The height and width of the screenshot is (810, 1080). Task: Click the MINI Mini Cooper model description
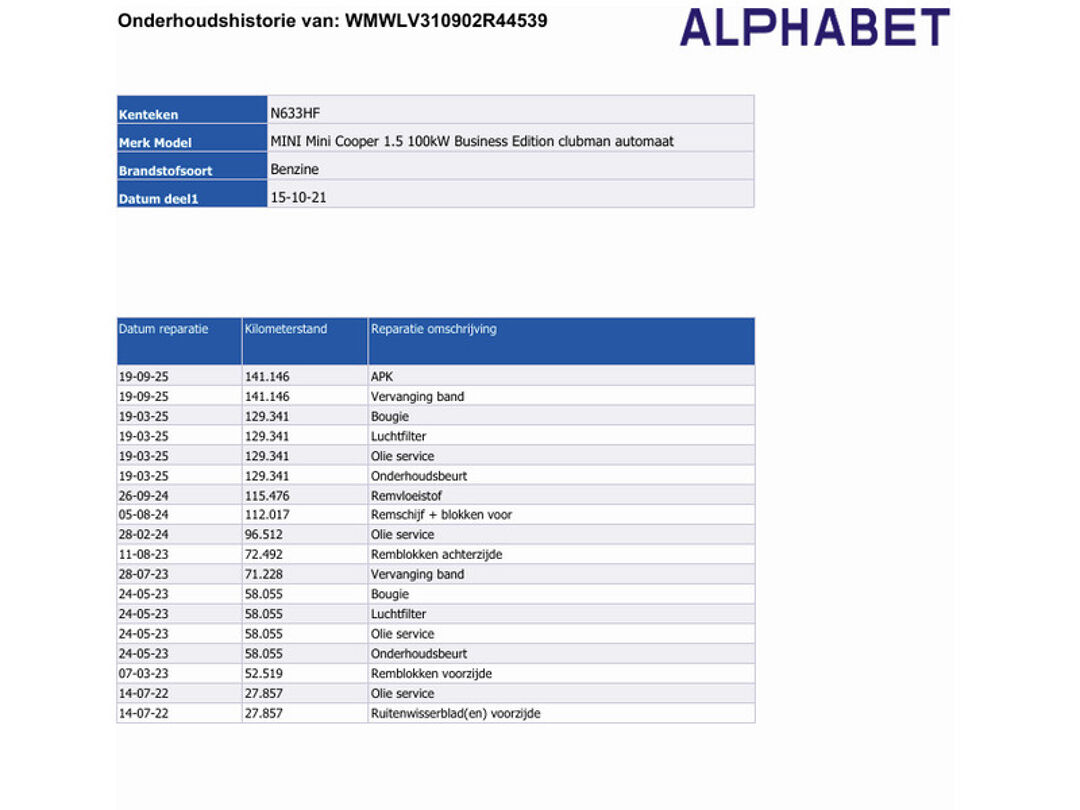[x=472, y=141]
